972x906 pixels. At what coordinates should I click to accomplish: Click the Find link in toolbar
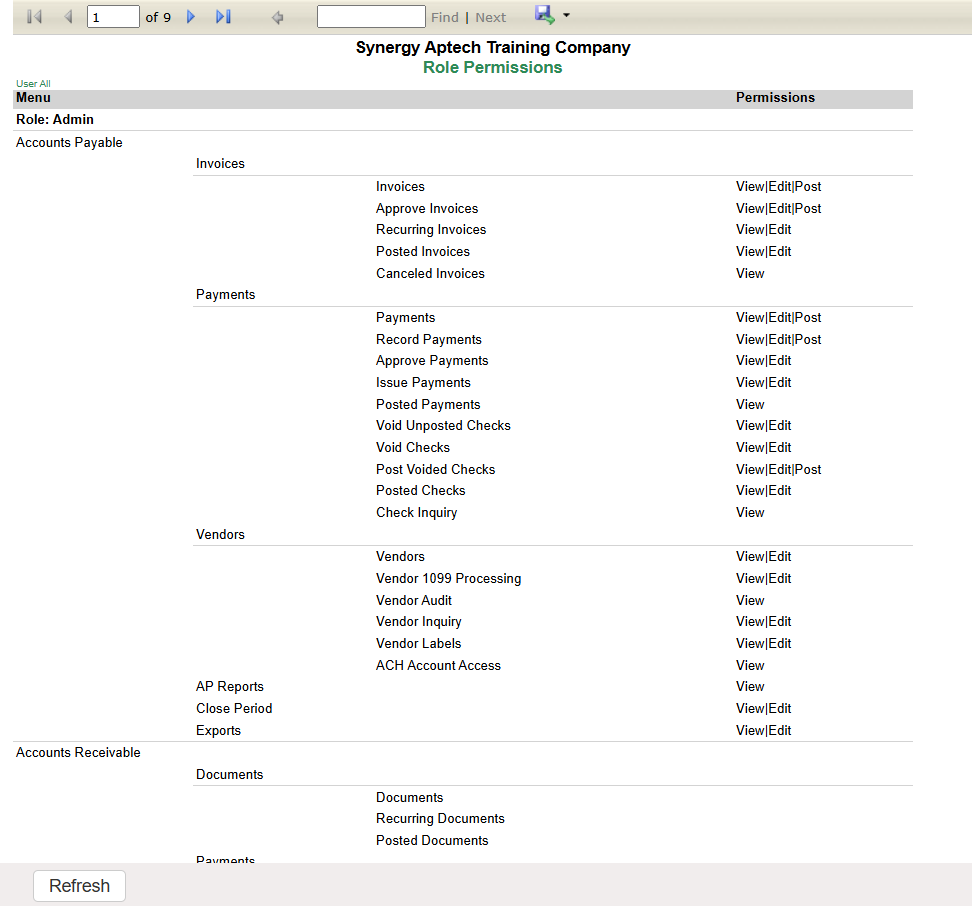click(445, 17)
